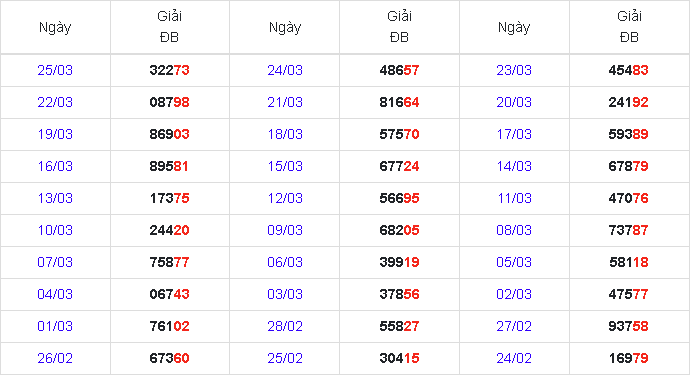Viewport: 690px width, 375px height.
Task: Select the 10/03 date link
Action: (x=55, y=230)
